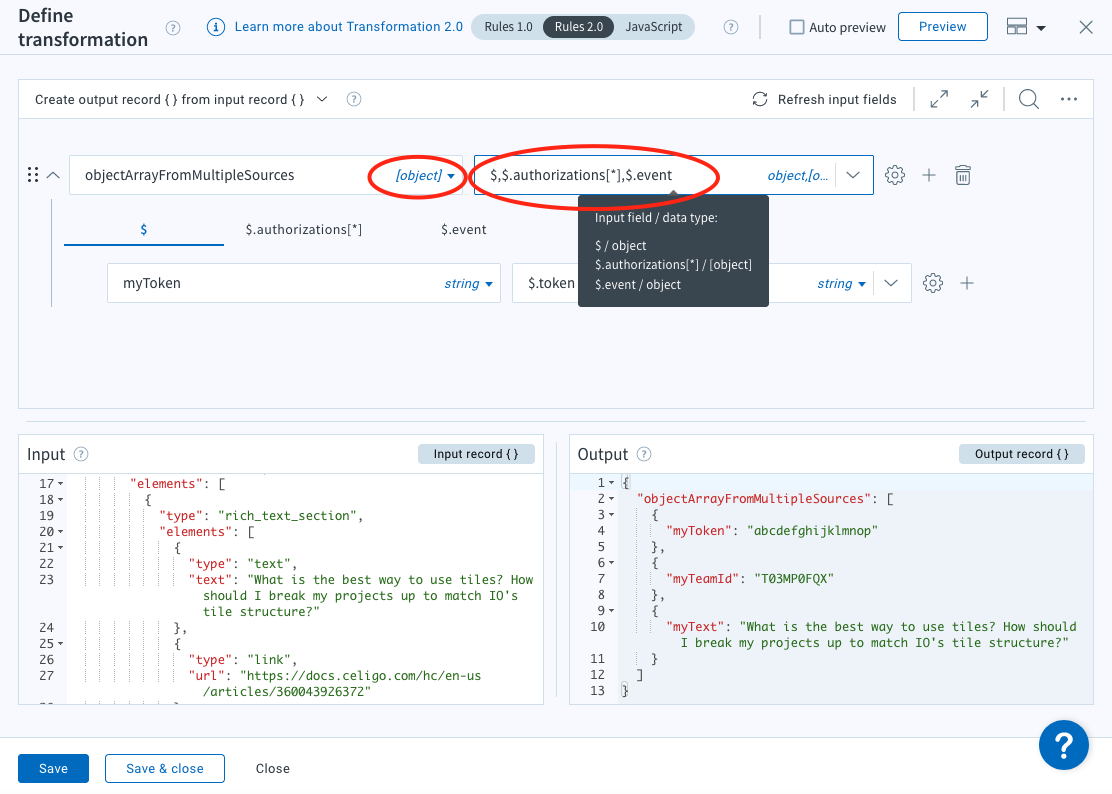
Task: Collapse the objectArrayFromMultipleSources row chevron
Action: point(53,175)
